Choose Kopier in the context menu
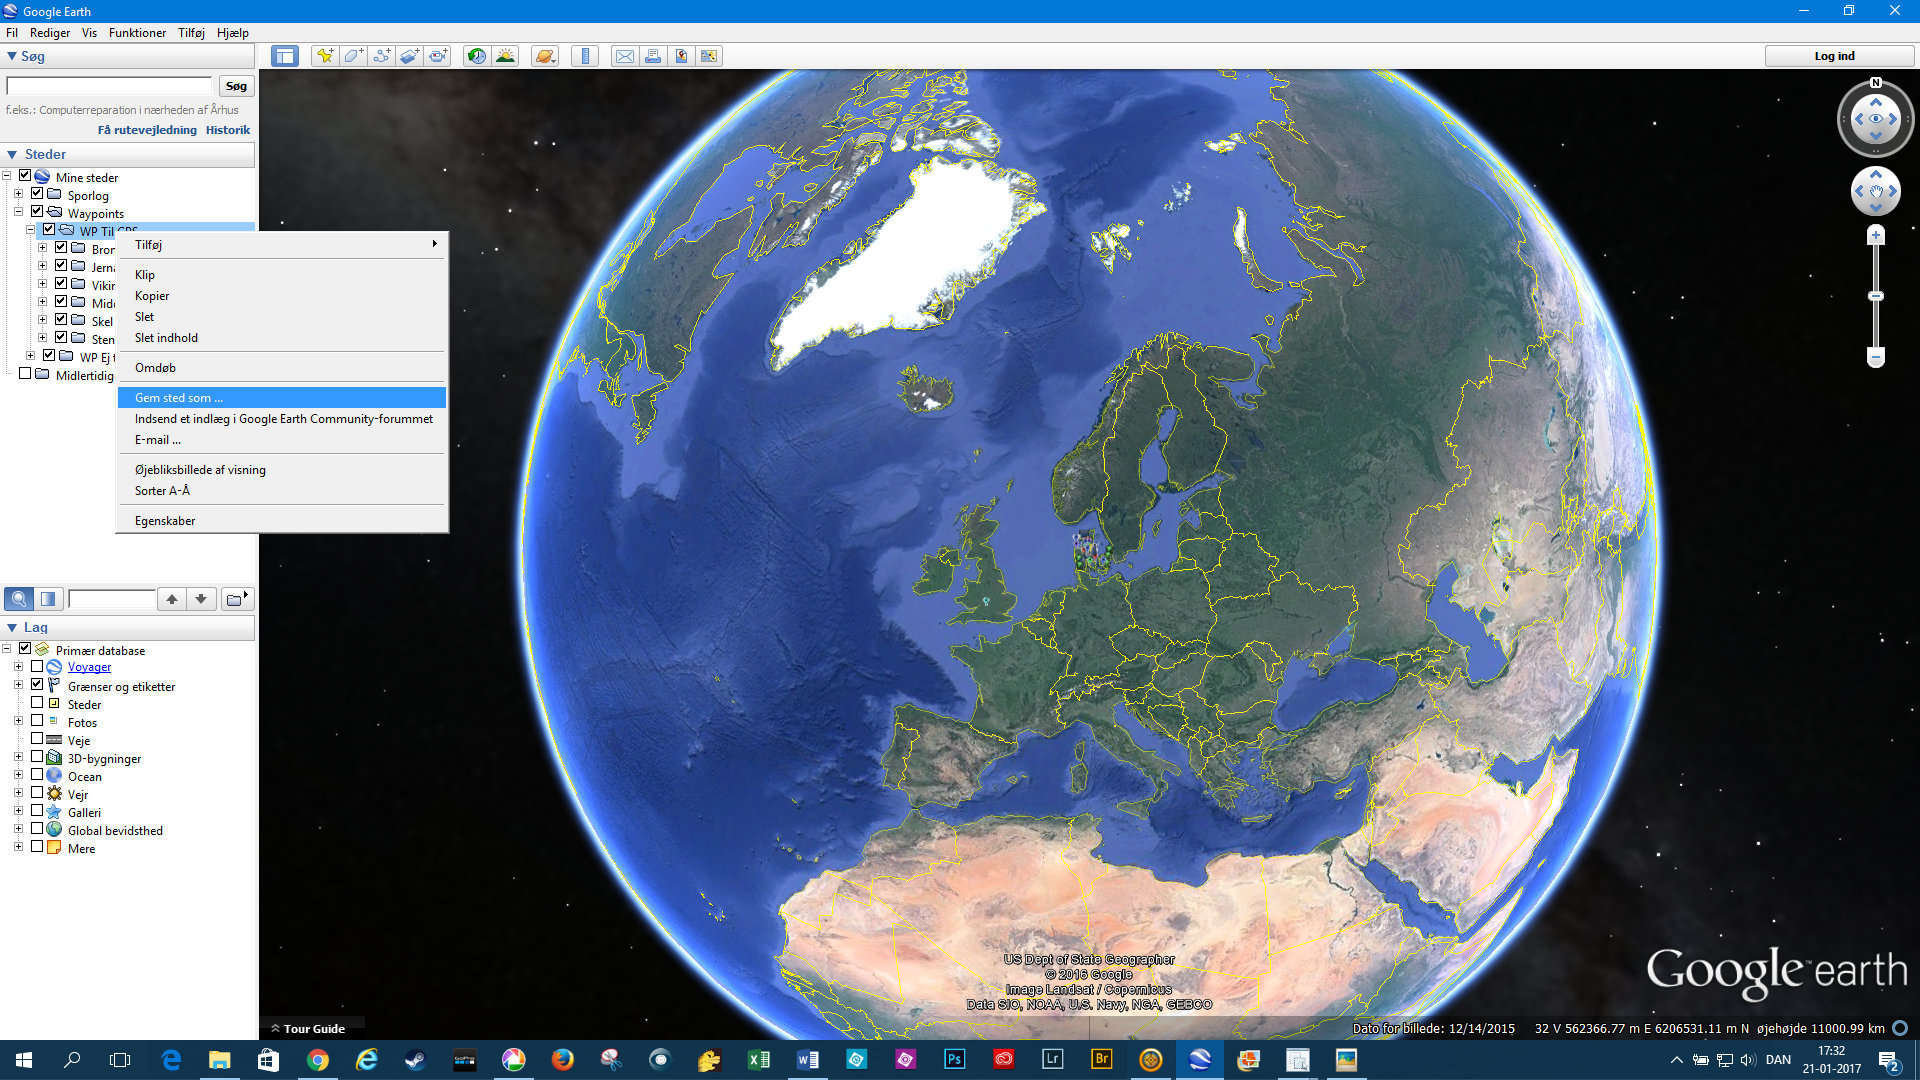Viewport: 1920px width, 1080px height. coord(282,295)
